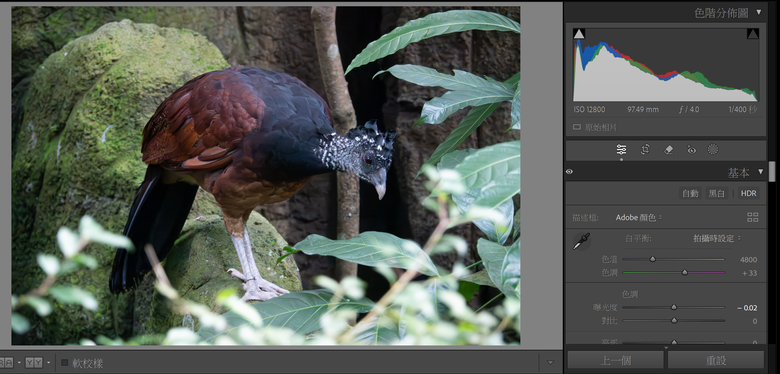Click the contrast value 0 field
Viewport: 780px width, 374px height.
point(755,321)
